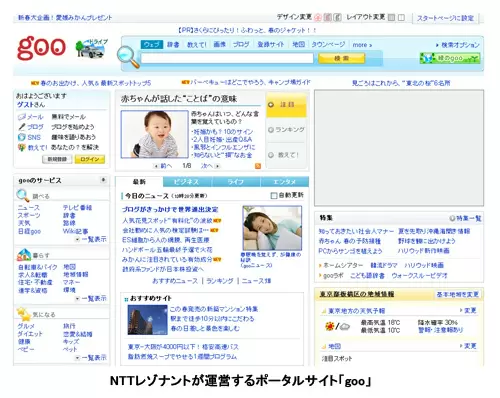Click the car drive icon near logo

click(x=91, y=49)
